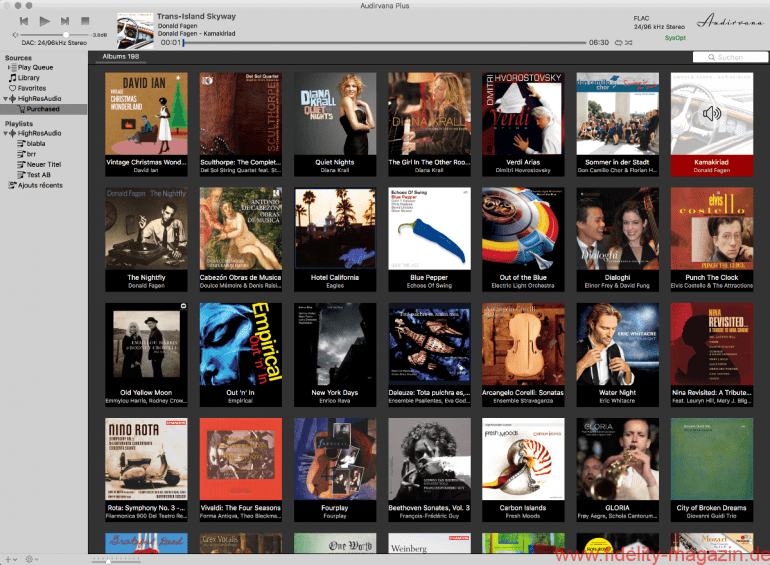This screenshot has width=770, height=565.
Task: Skip to the previous track
Action: pyautogui.click(x=23, y=21)
